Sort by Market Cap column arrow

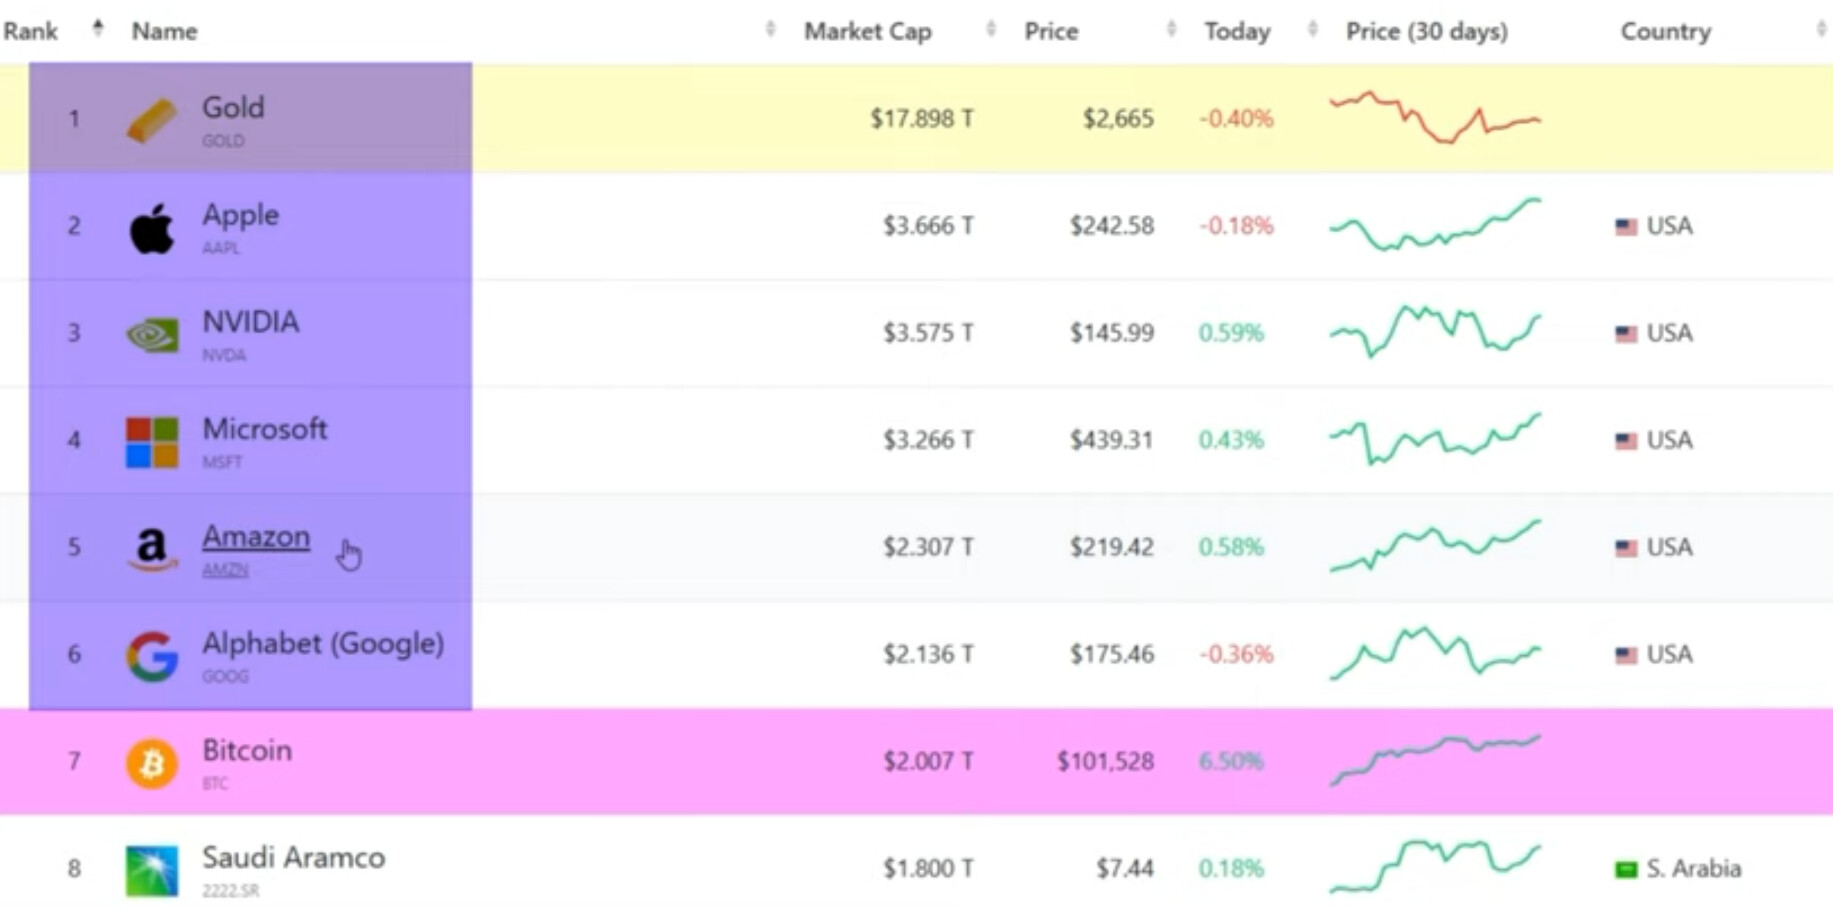[991, 29]
